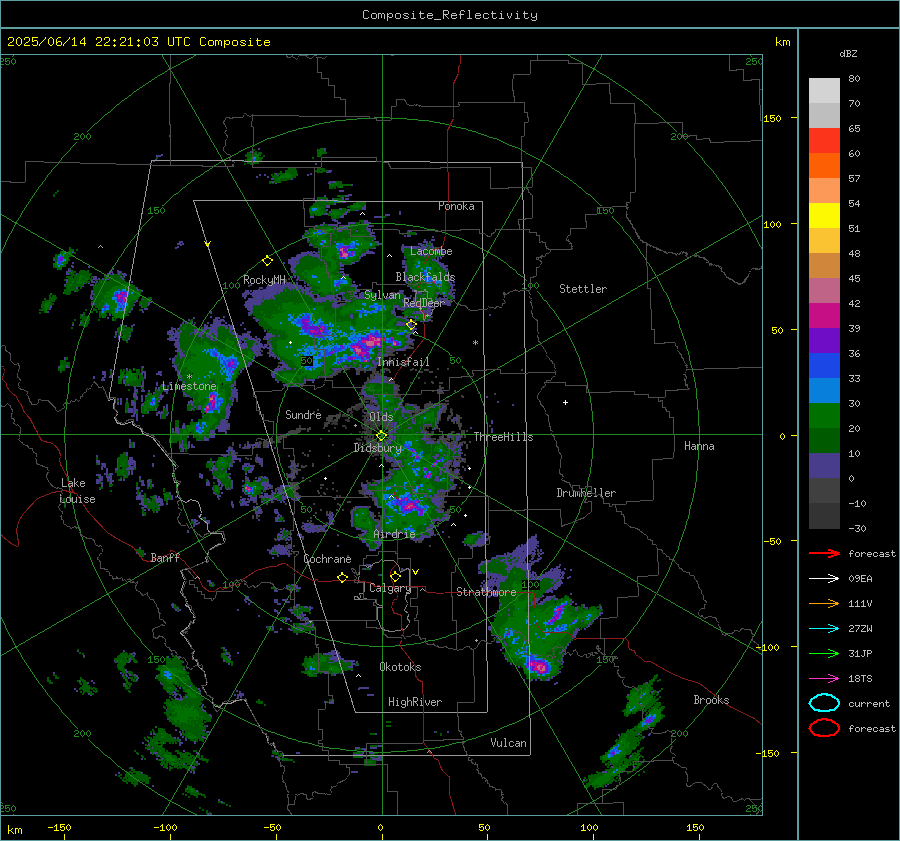
Task: Click the dBZ legend heading
Action: 848,53
